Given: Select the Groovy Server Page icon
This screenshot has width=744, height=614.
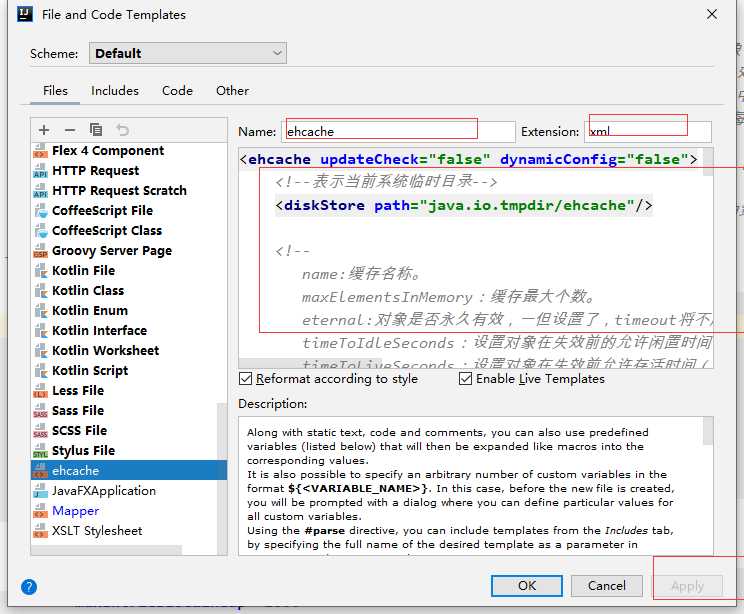Looking at the screenshot, I should tap(41, 251).
